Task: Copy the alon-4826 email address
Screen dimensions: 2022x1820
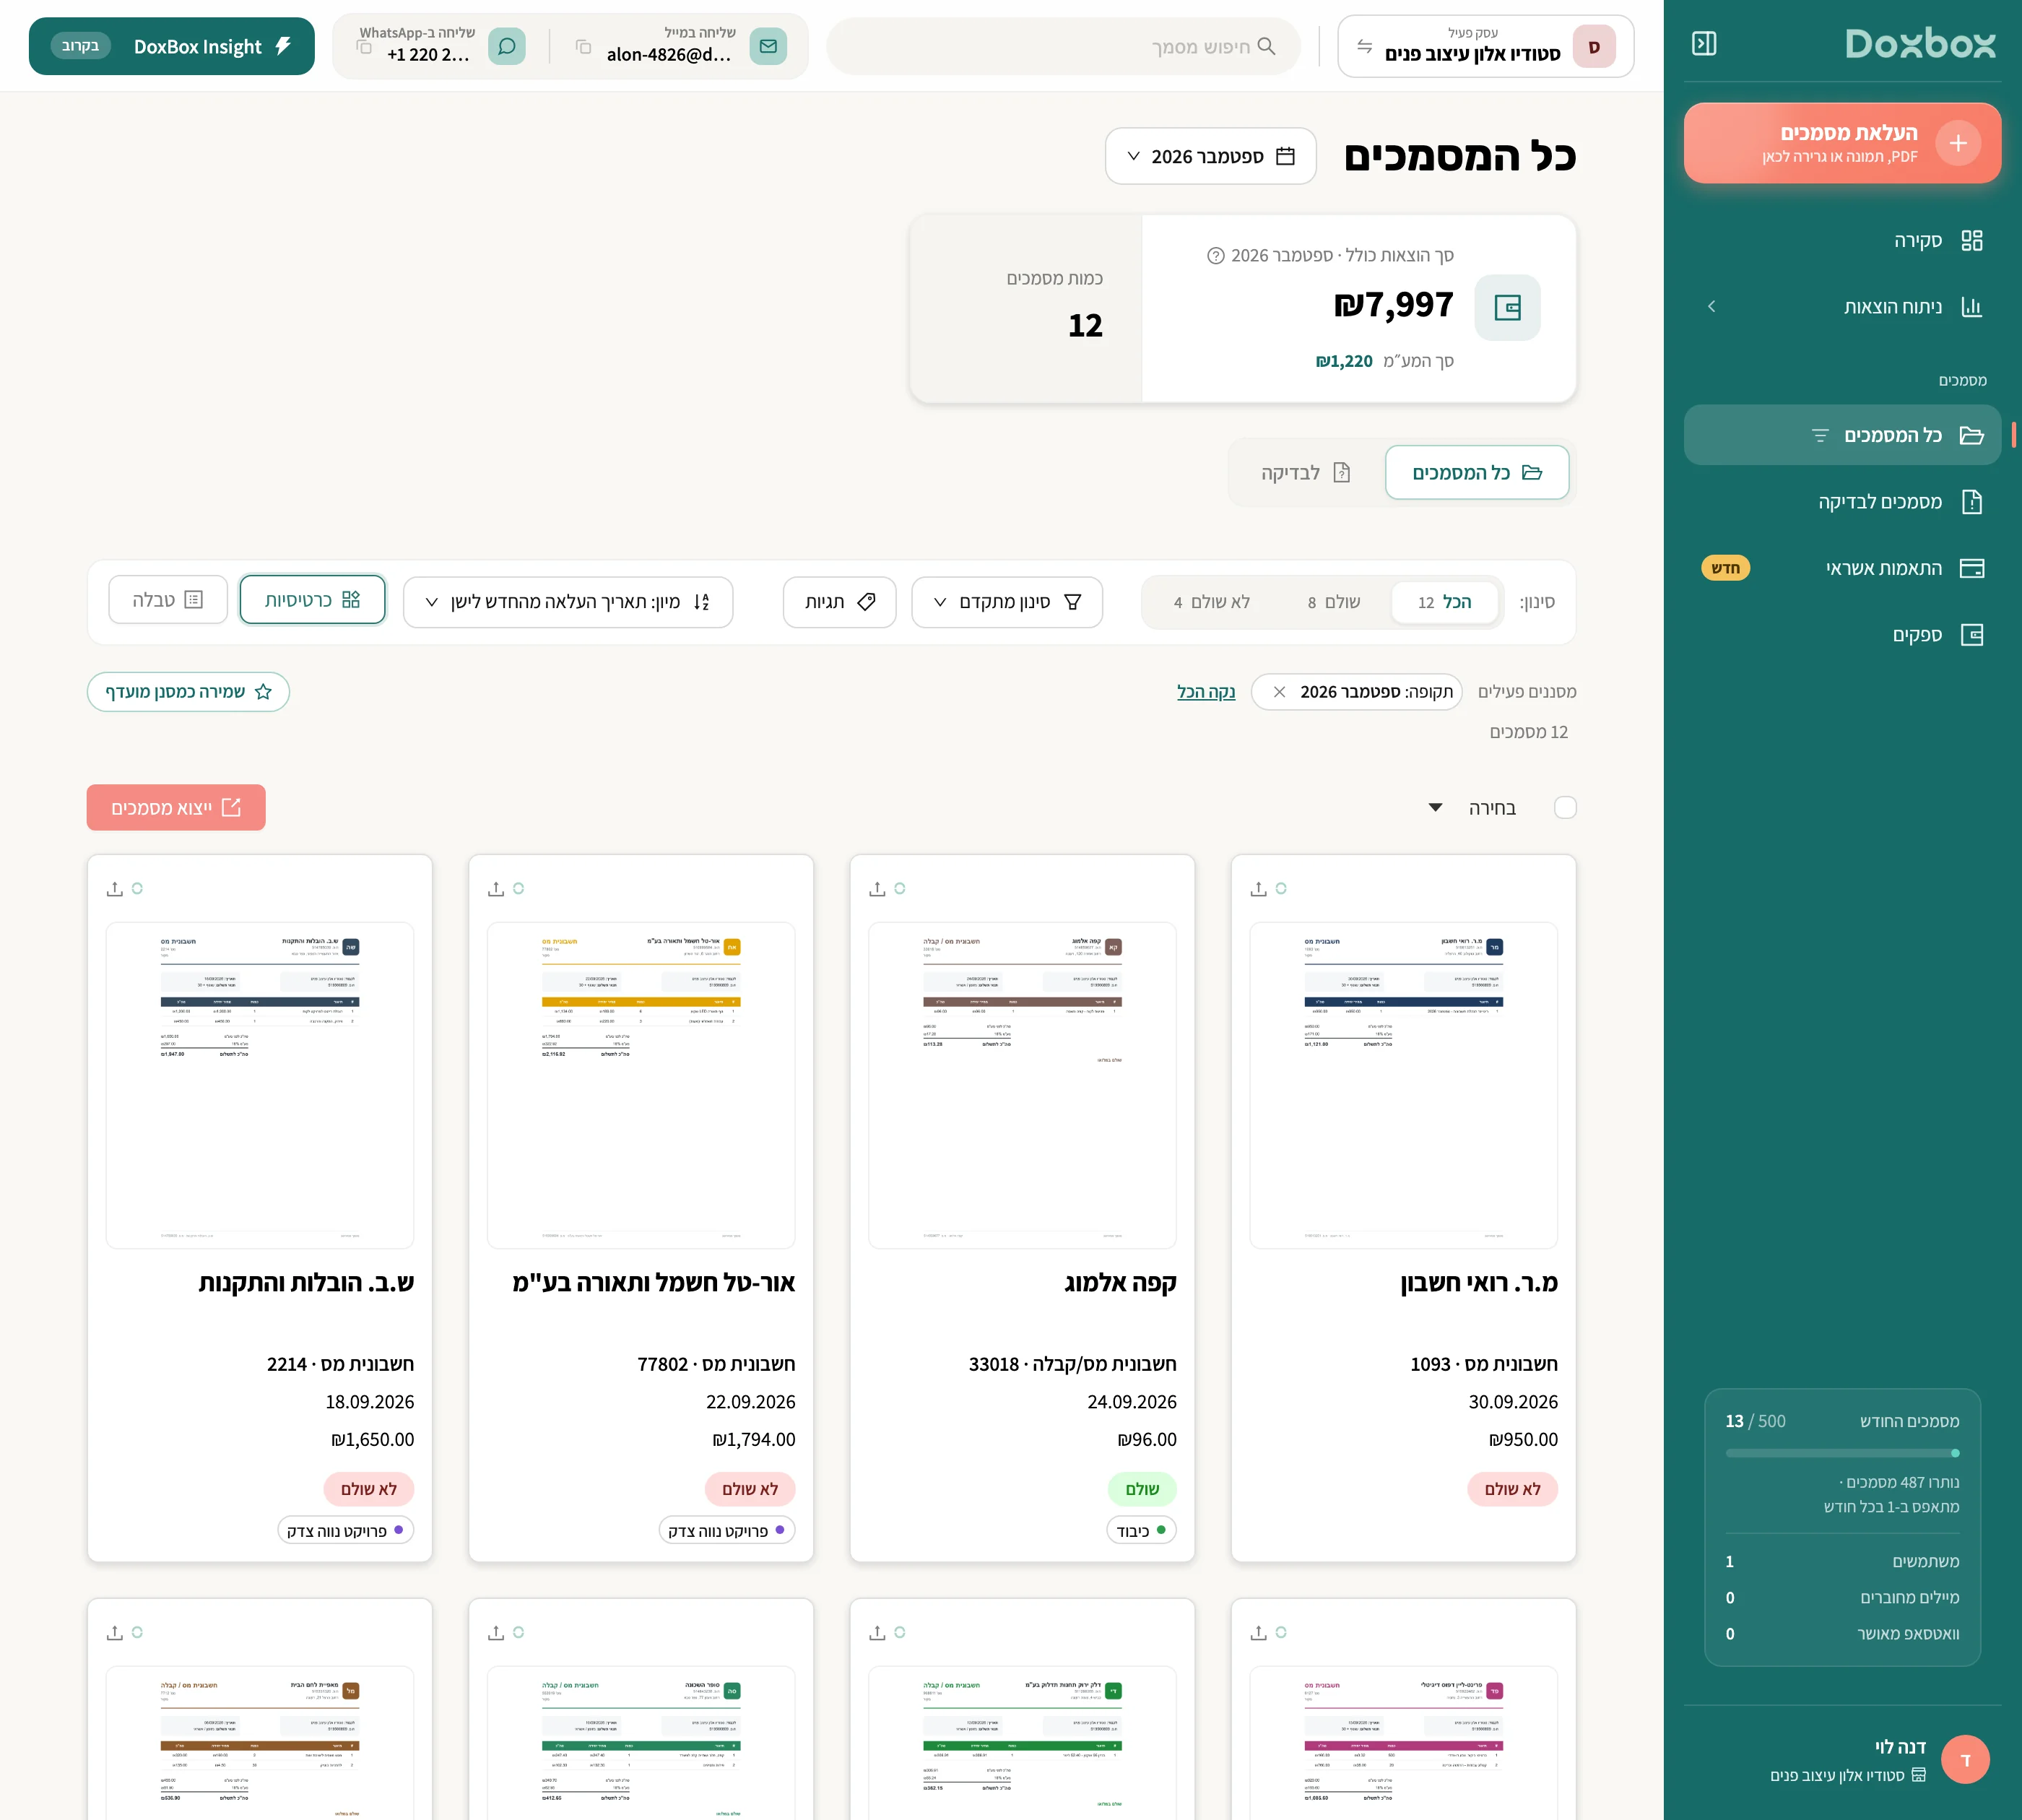Action: tap(584, 47)
